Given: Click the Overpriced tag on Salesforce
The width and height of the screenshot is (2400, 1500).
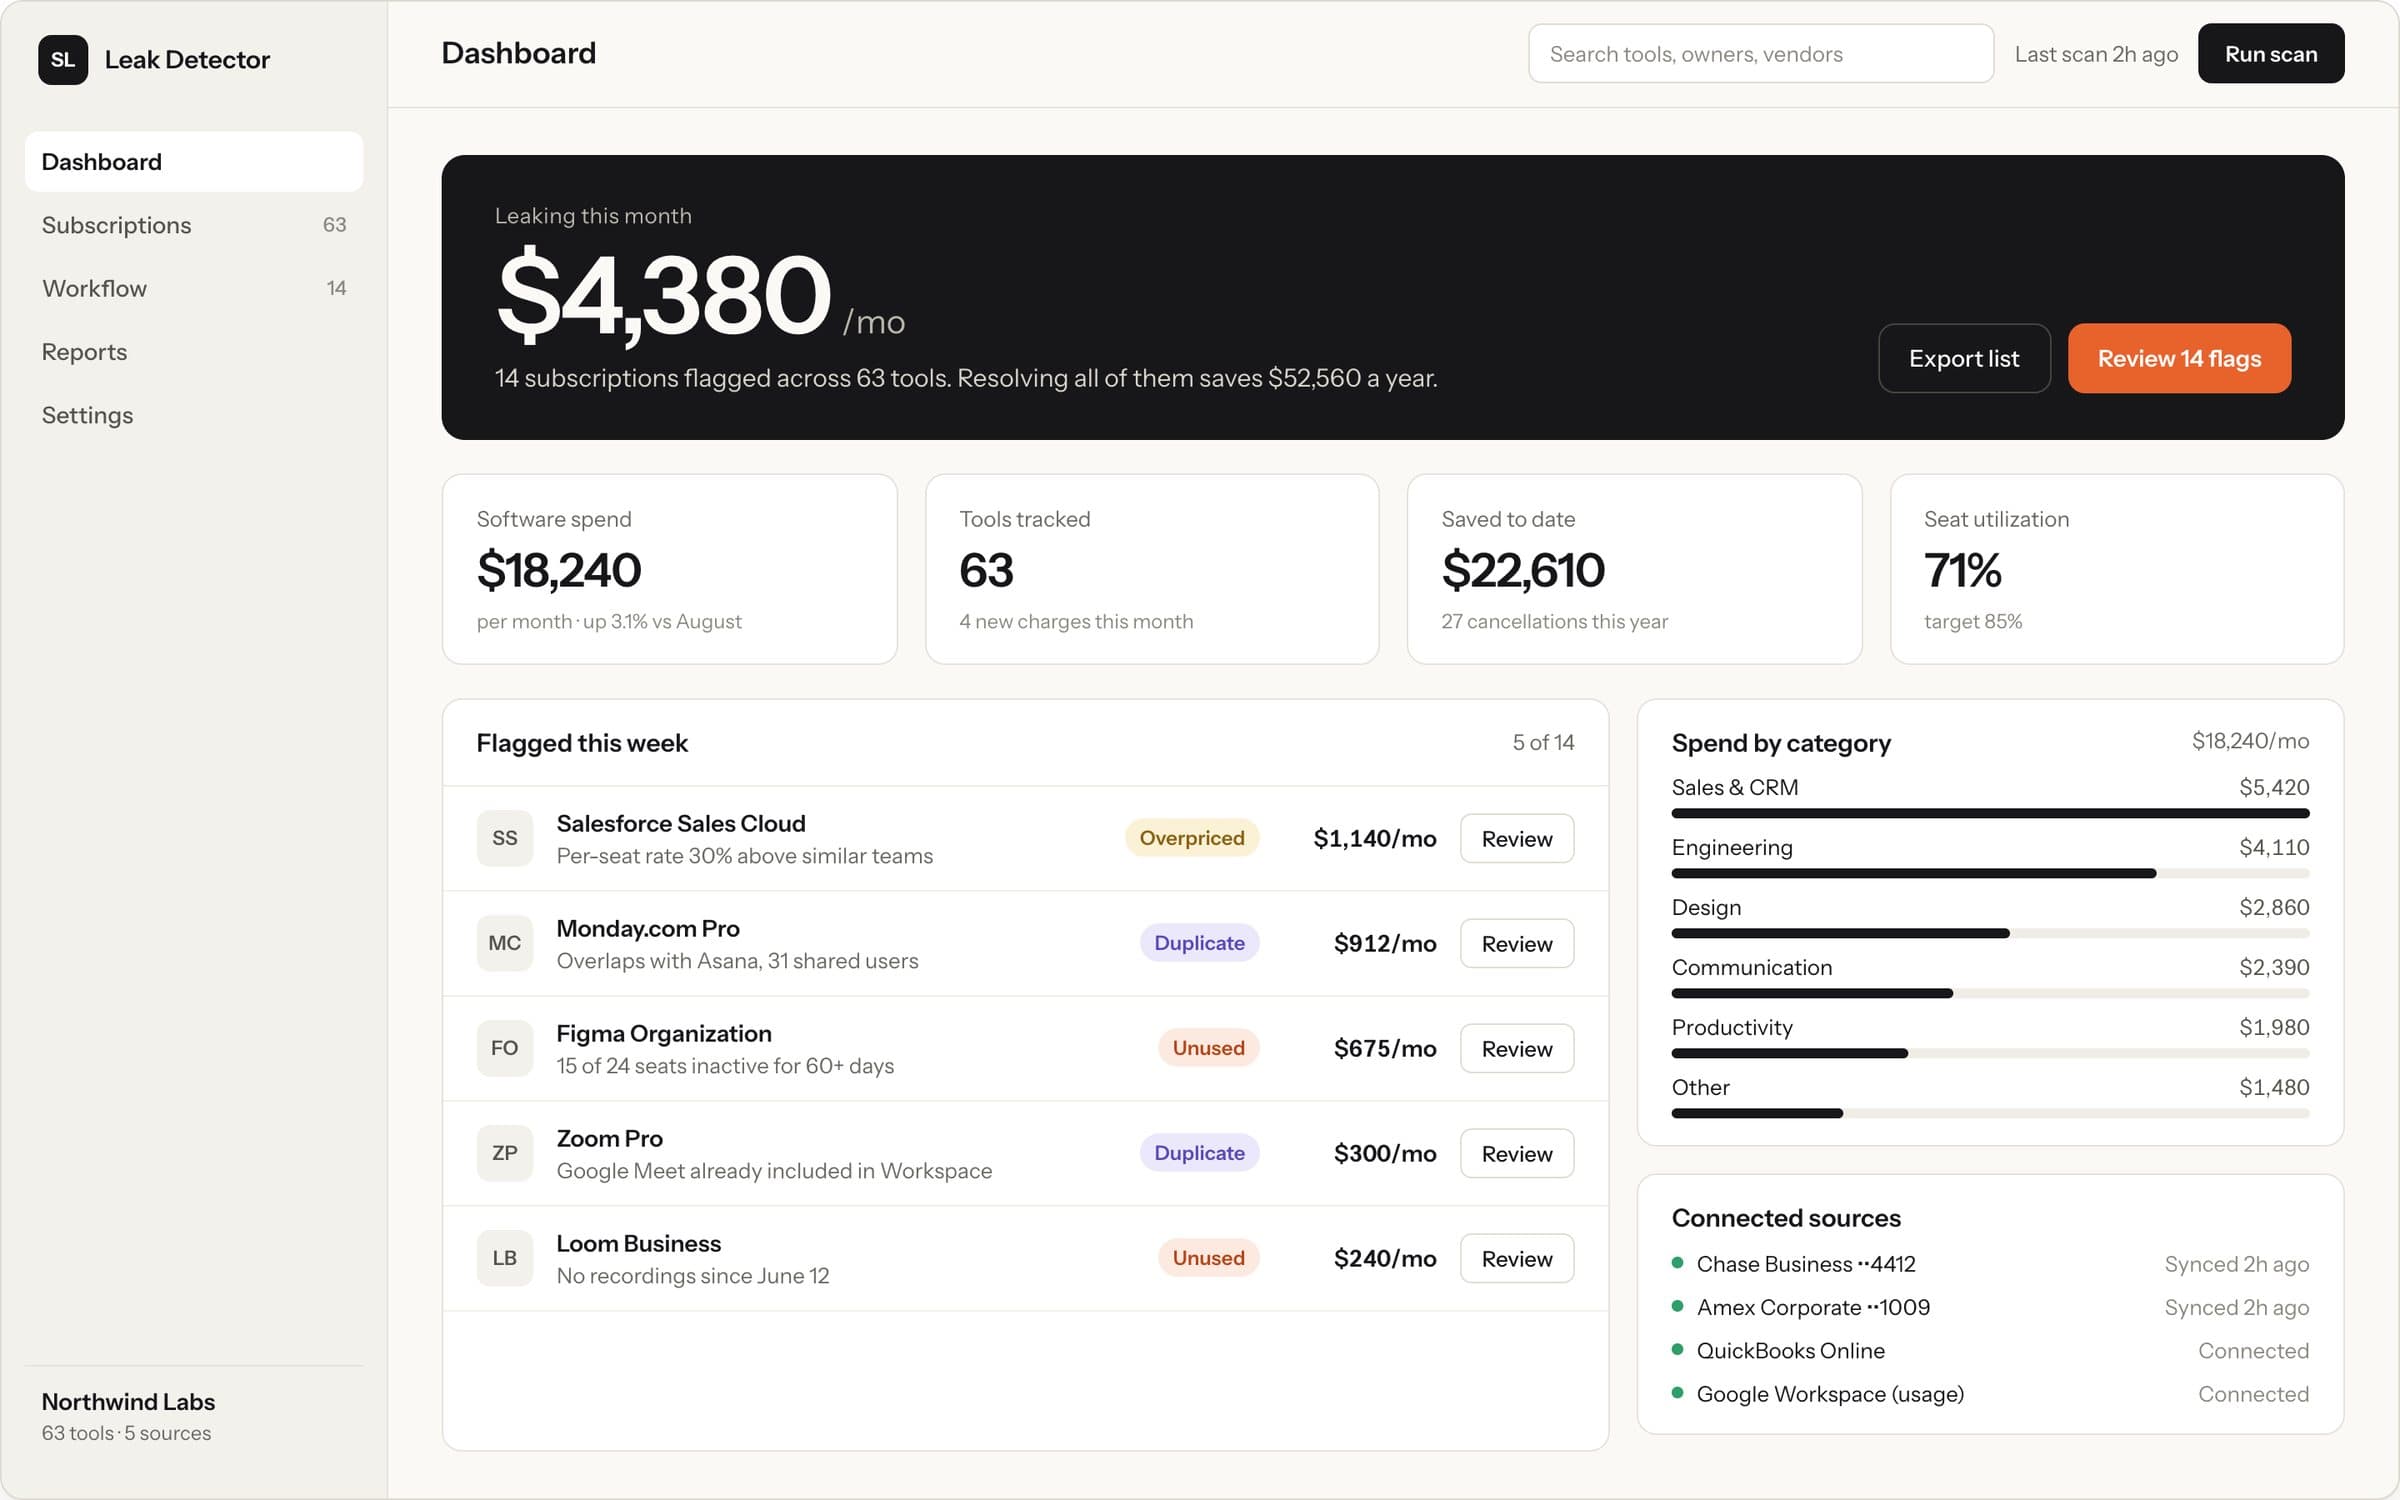Looking at the screenshot, I should tap(1192, 838).
